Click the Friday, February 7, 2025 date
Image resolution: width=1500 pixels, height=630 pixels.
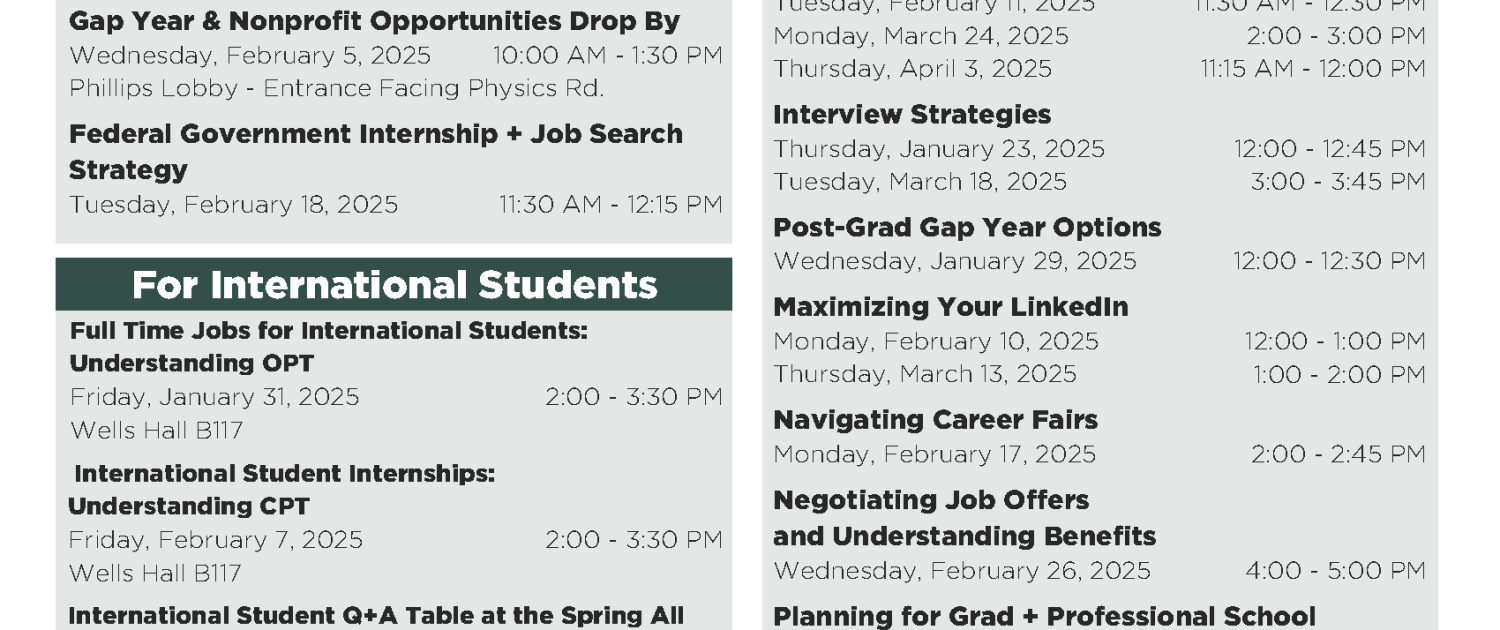pos(216,540)
